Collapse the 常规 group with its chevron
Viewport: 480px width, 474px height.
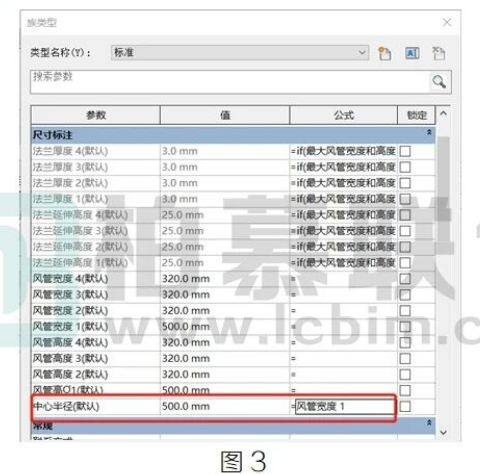[x=429, y=423]
